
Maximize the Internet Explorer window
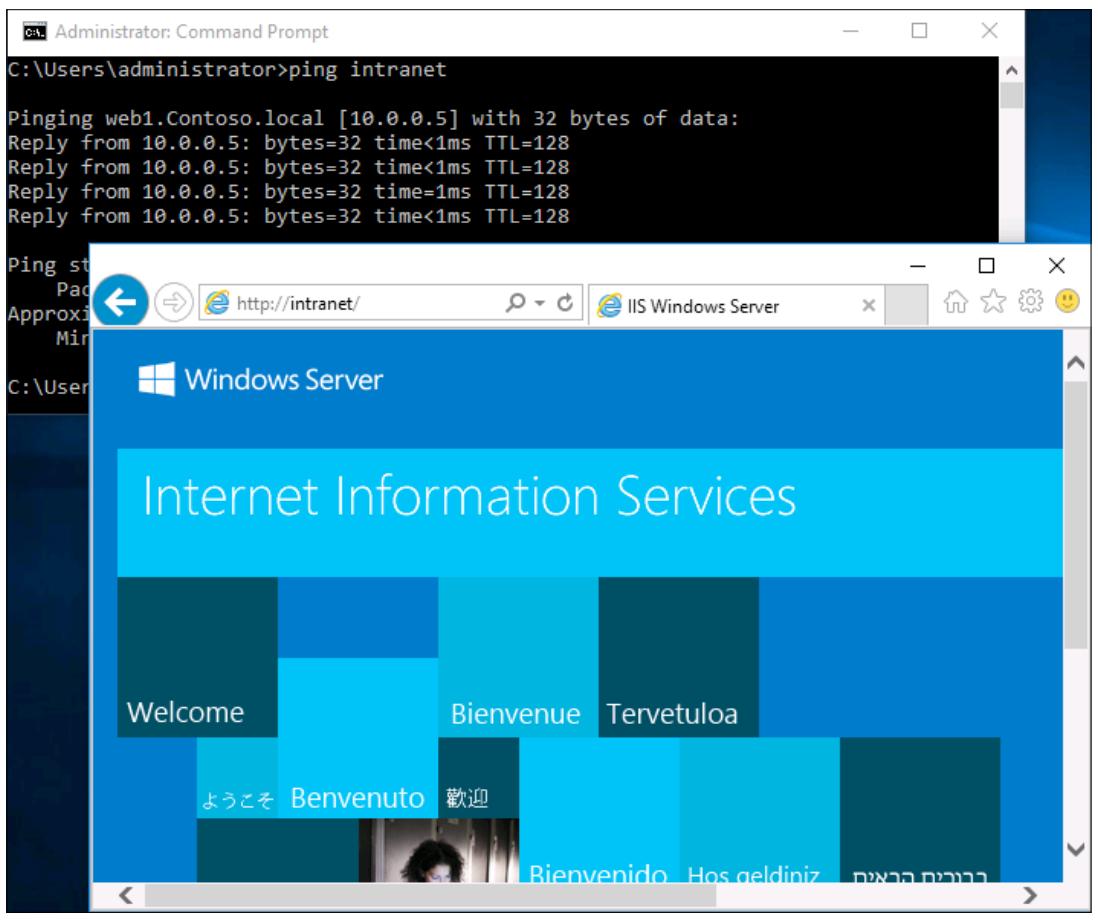tap(986, 266)
